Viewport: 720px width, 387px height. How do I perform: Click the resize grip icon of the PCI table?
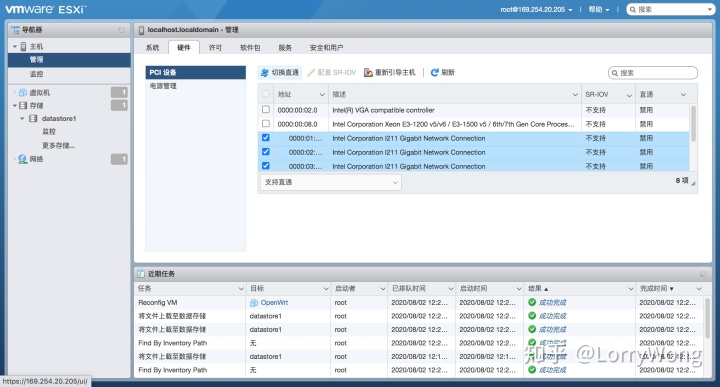click(693, 183)
